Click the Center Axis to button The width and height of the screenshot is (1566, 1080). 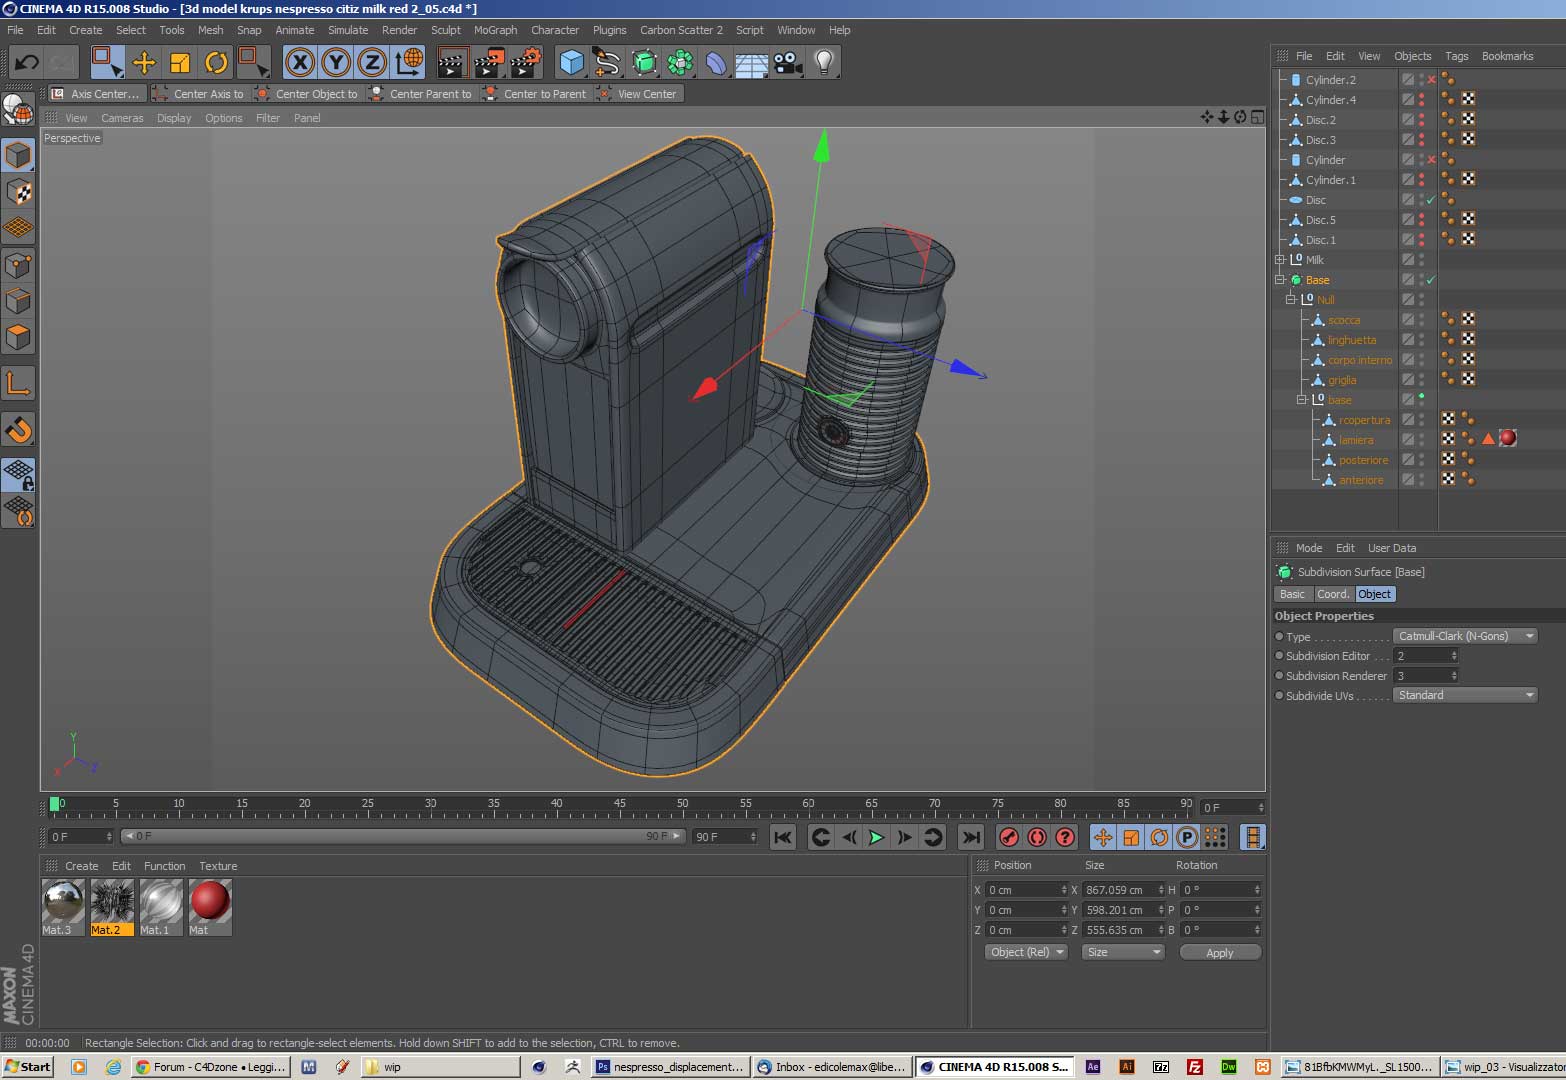pyautogui.click(x=199, y=94)
